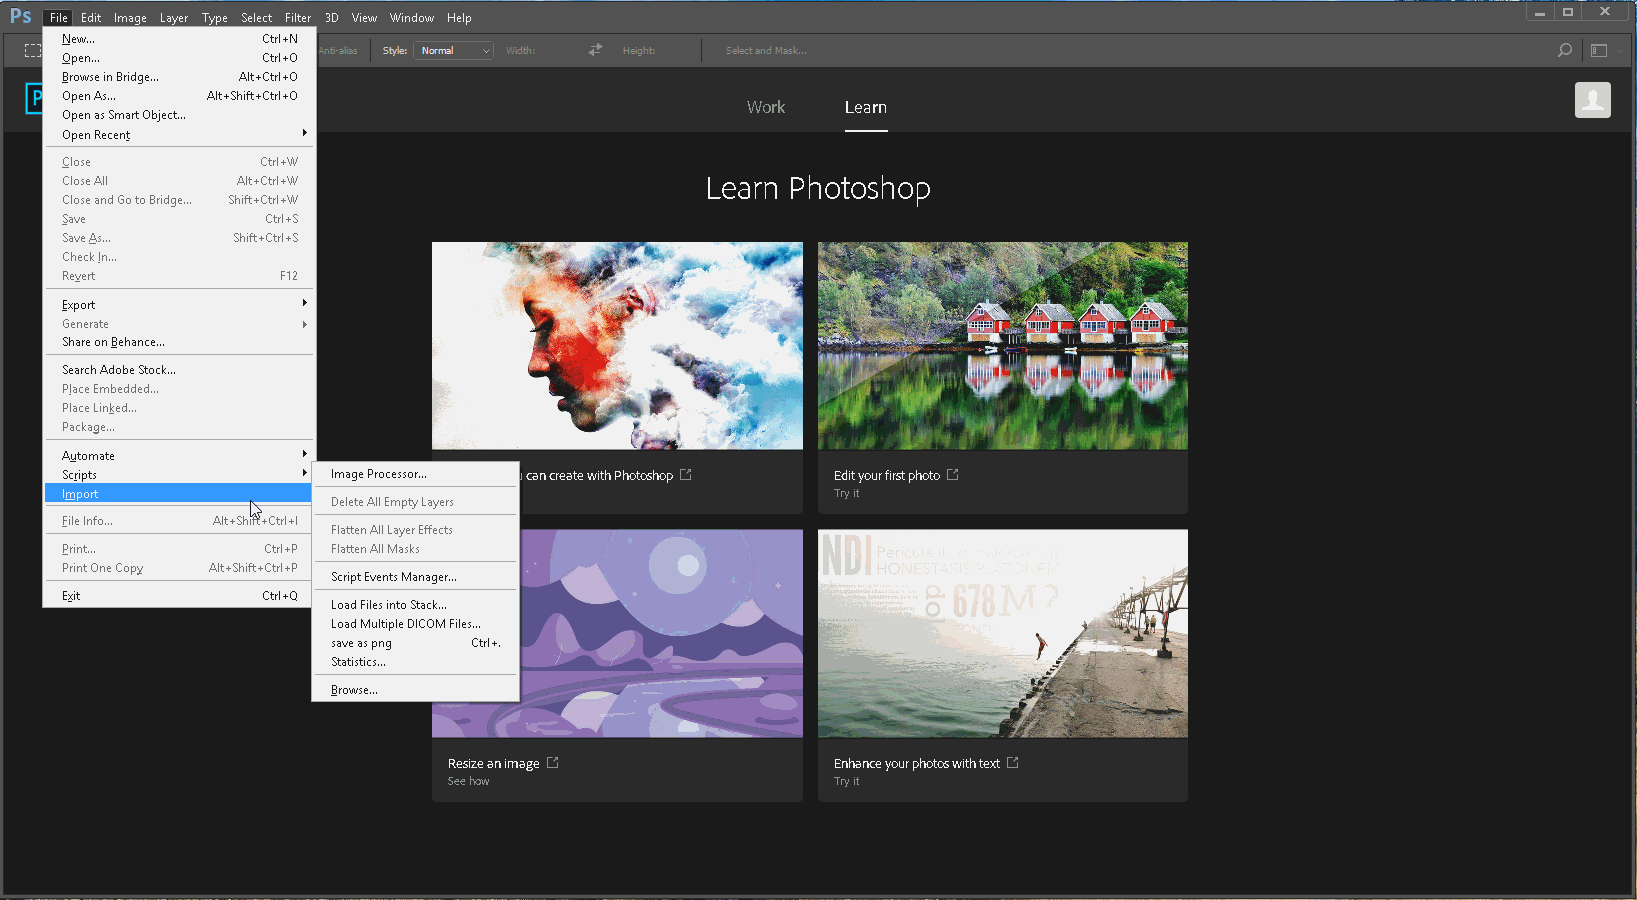Expand the Scripts submenu
Viewport: 1637px width, 900px height.
point(179,474)
